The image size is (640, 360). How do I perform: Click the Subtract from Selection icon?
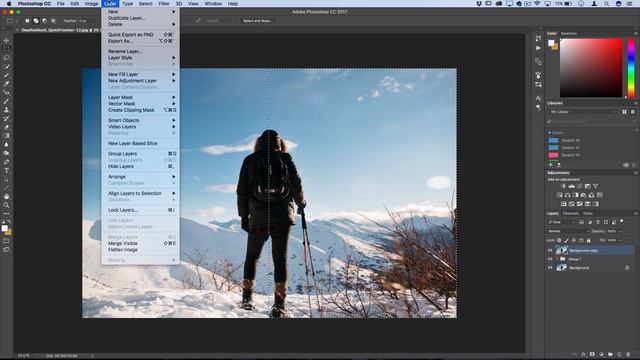(44, 20)
